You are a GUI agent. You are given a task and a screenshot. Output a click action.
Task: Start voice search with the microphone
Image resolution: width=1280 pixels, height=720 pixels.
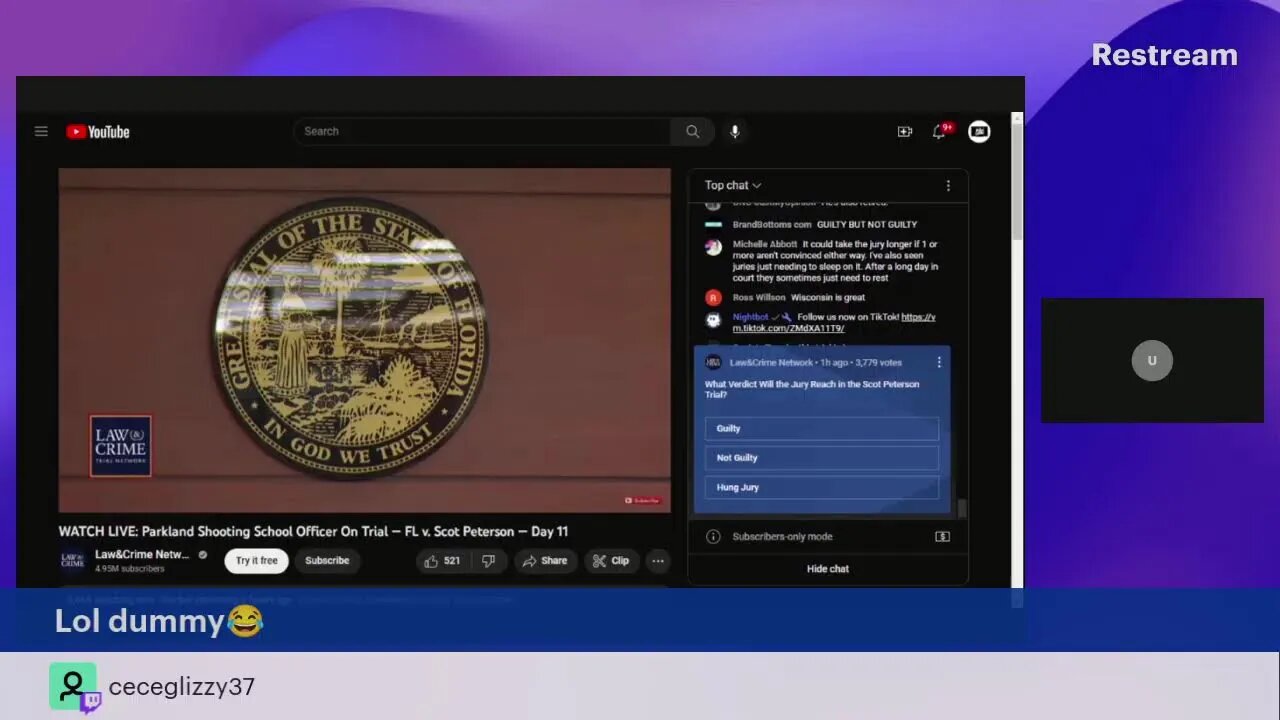click(x=735, y=131)
